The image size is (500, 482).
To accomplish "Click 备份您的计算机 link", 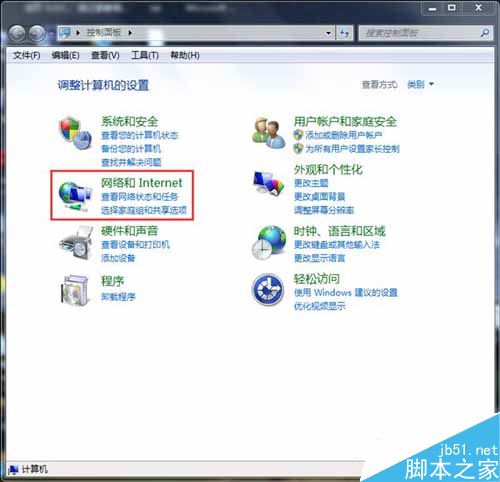I will click(131, 149).
